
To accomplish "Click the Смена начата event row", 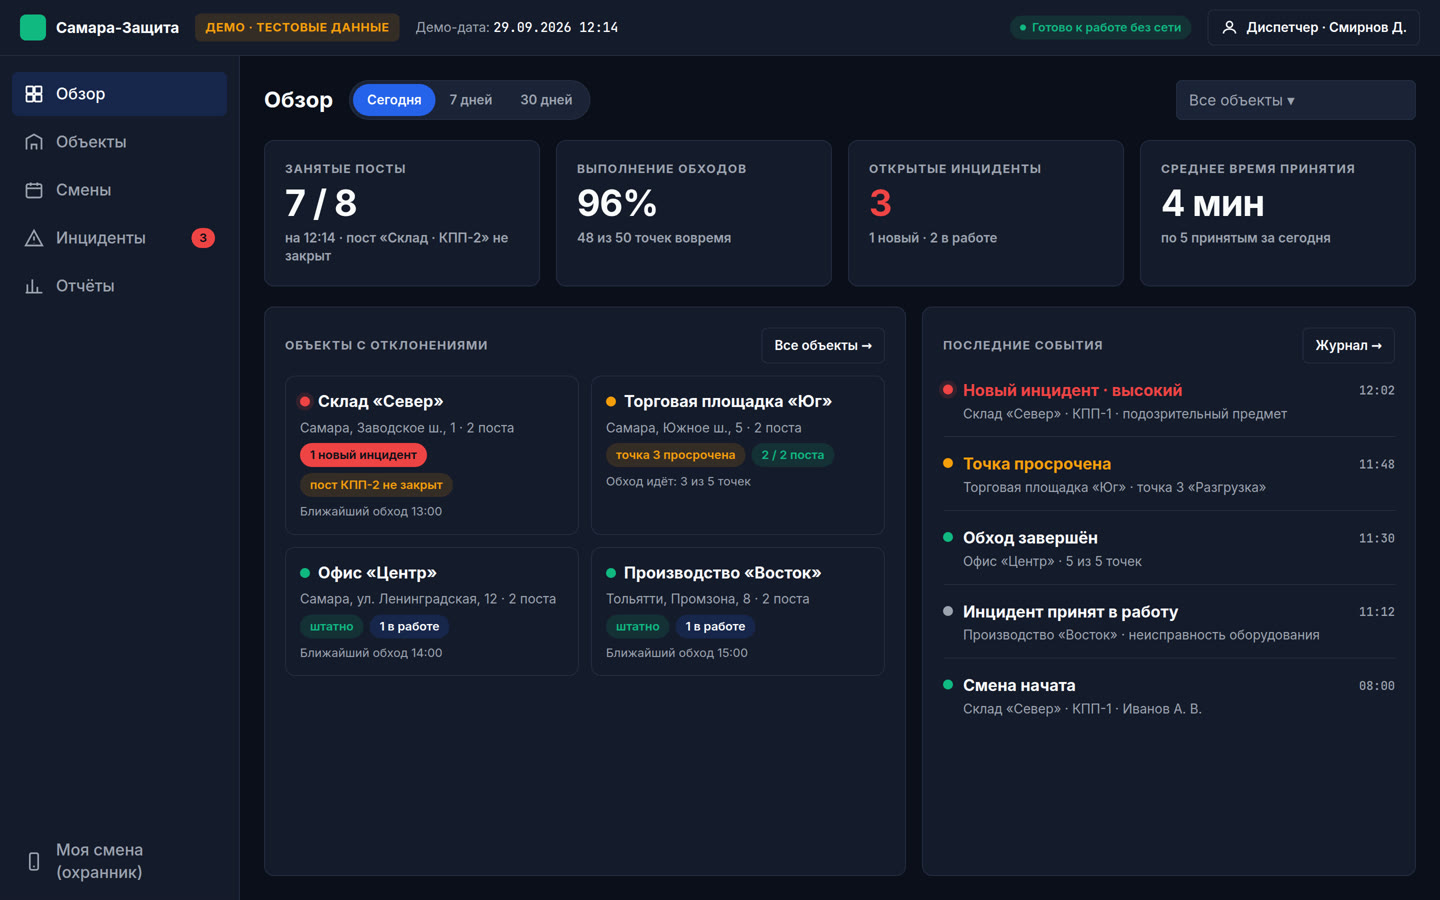I will [x=1169, y=696].
